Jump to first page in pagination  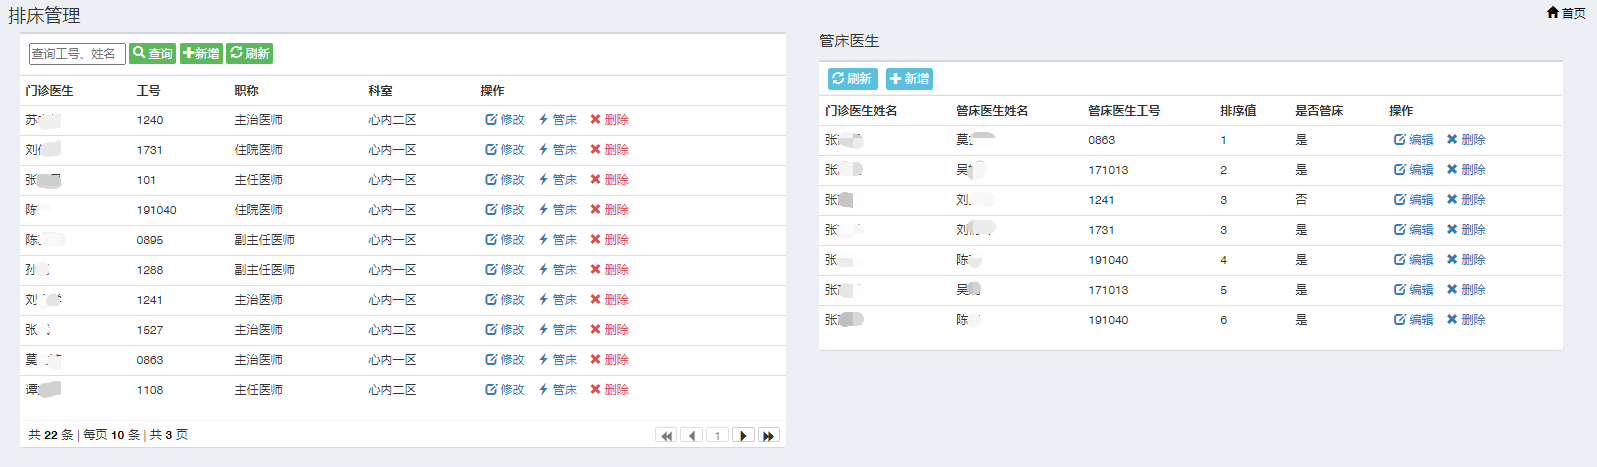(666, 436)
